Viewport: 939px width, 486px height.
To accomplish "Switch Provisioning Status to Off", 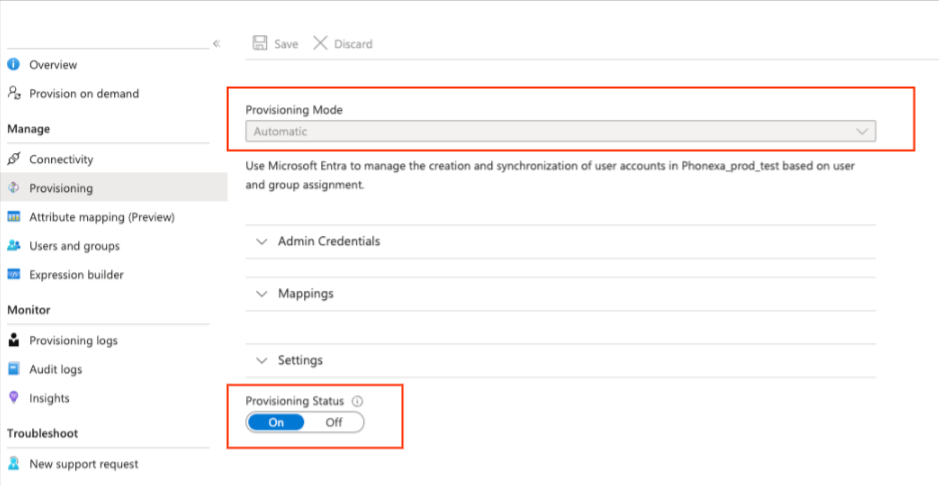I will coord(334,422).
